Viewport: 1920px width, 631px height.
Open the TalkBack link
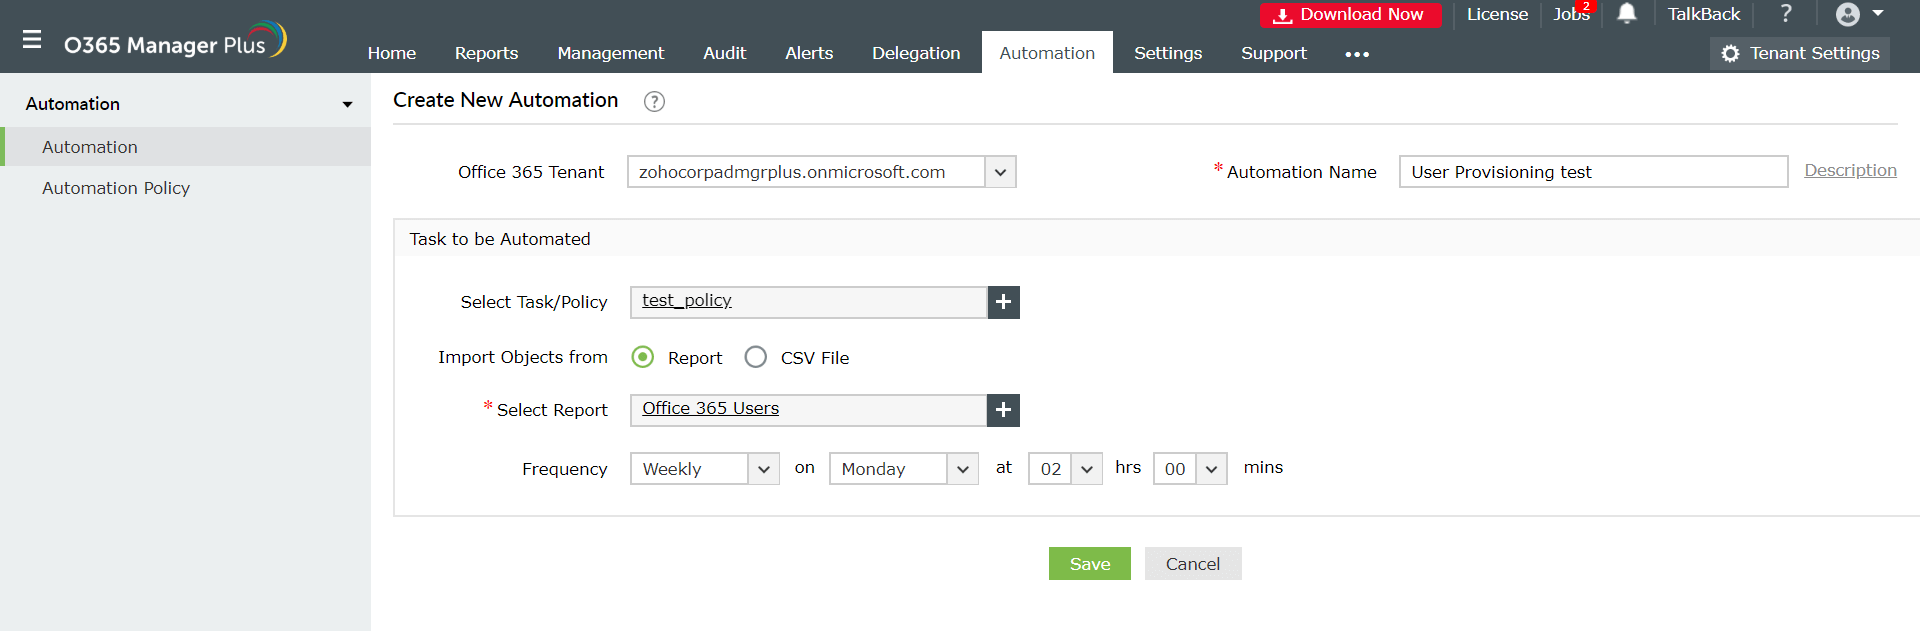(x=1703, y=14)
